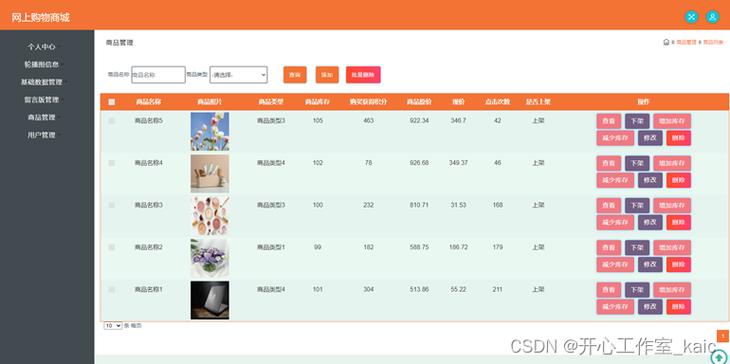Click 减少库存 for 商品名称3
730x364 pixels.
[615, 222]
